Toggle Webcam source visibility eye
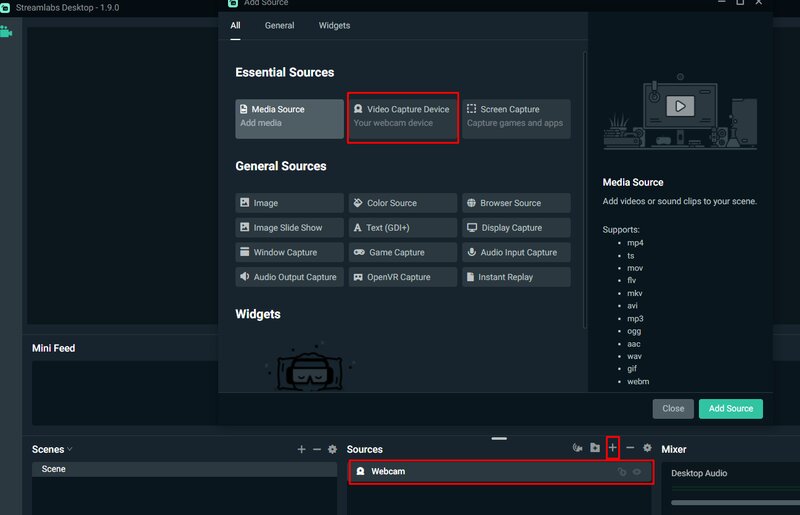 coord(637,472)
